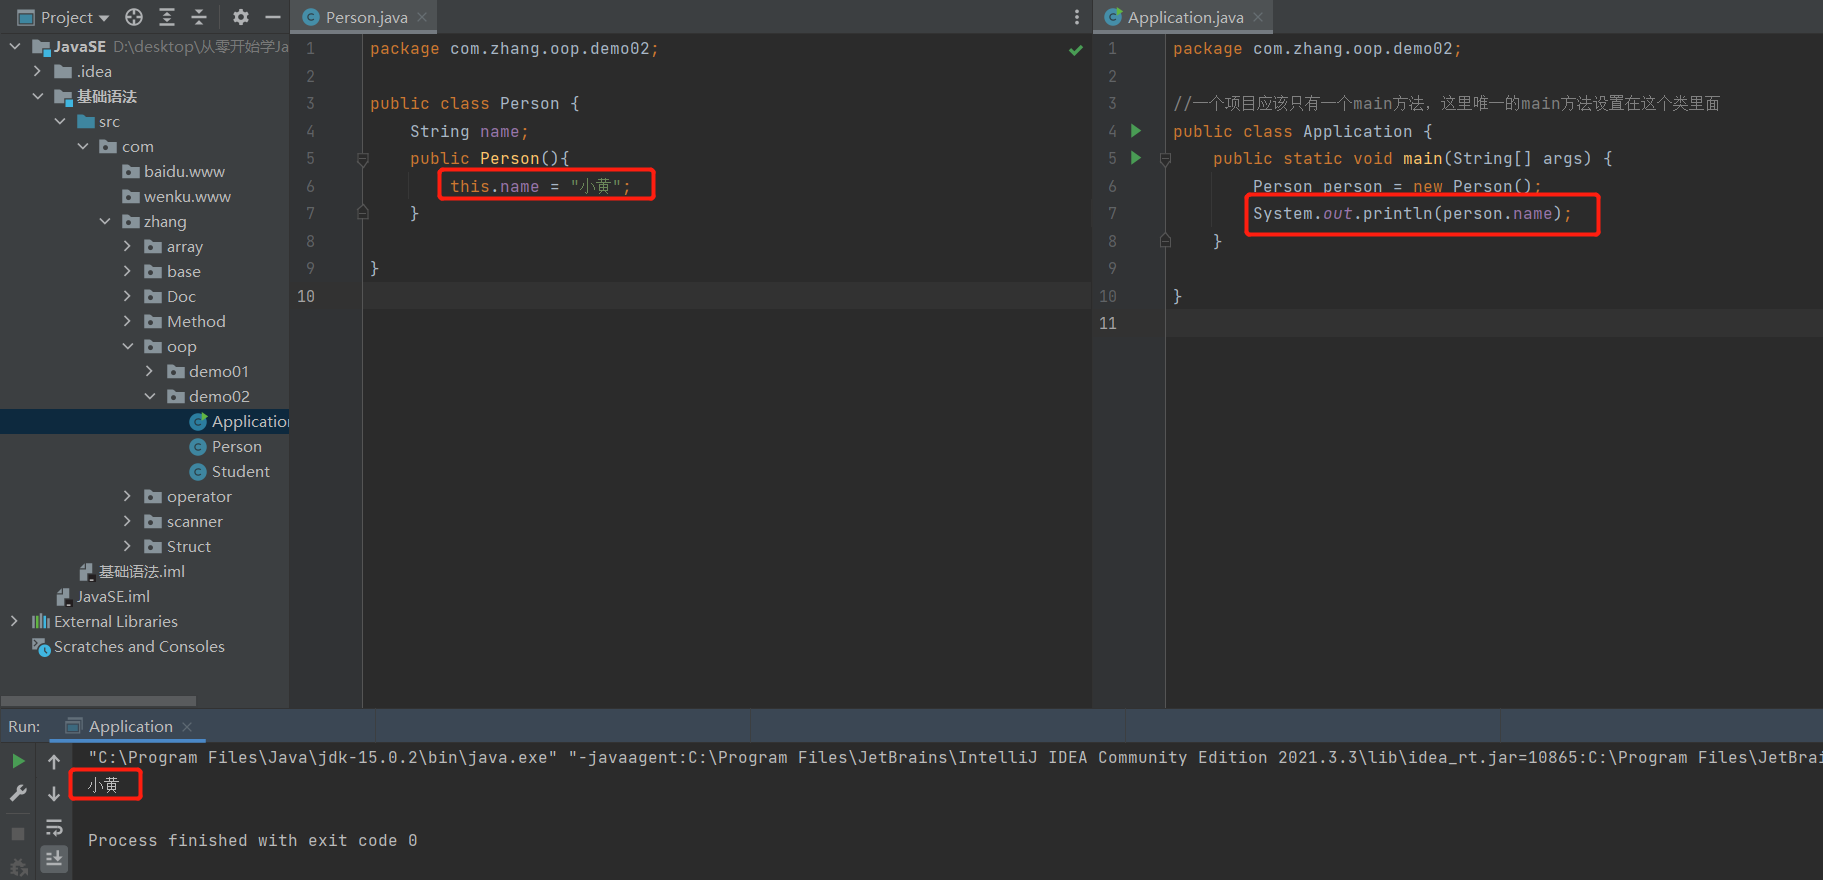Collapse the com package
Image resolution: width=1823 pixels, height=880 pixels.
(x=83, y=146)
